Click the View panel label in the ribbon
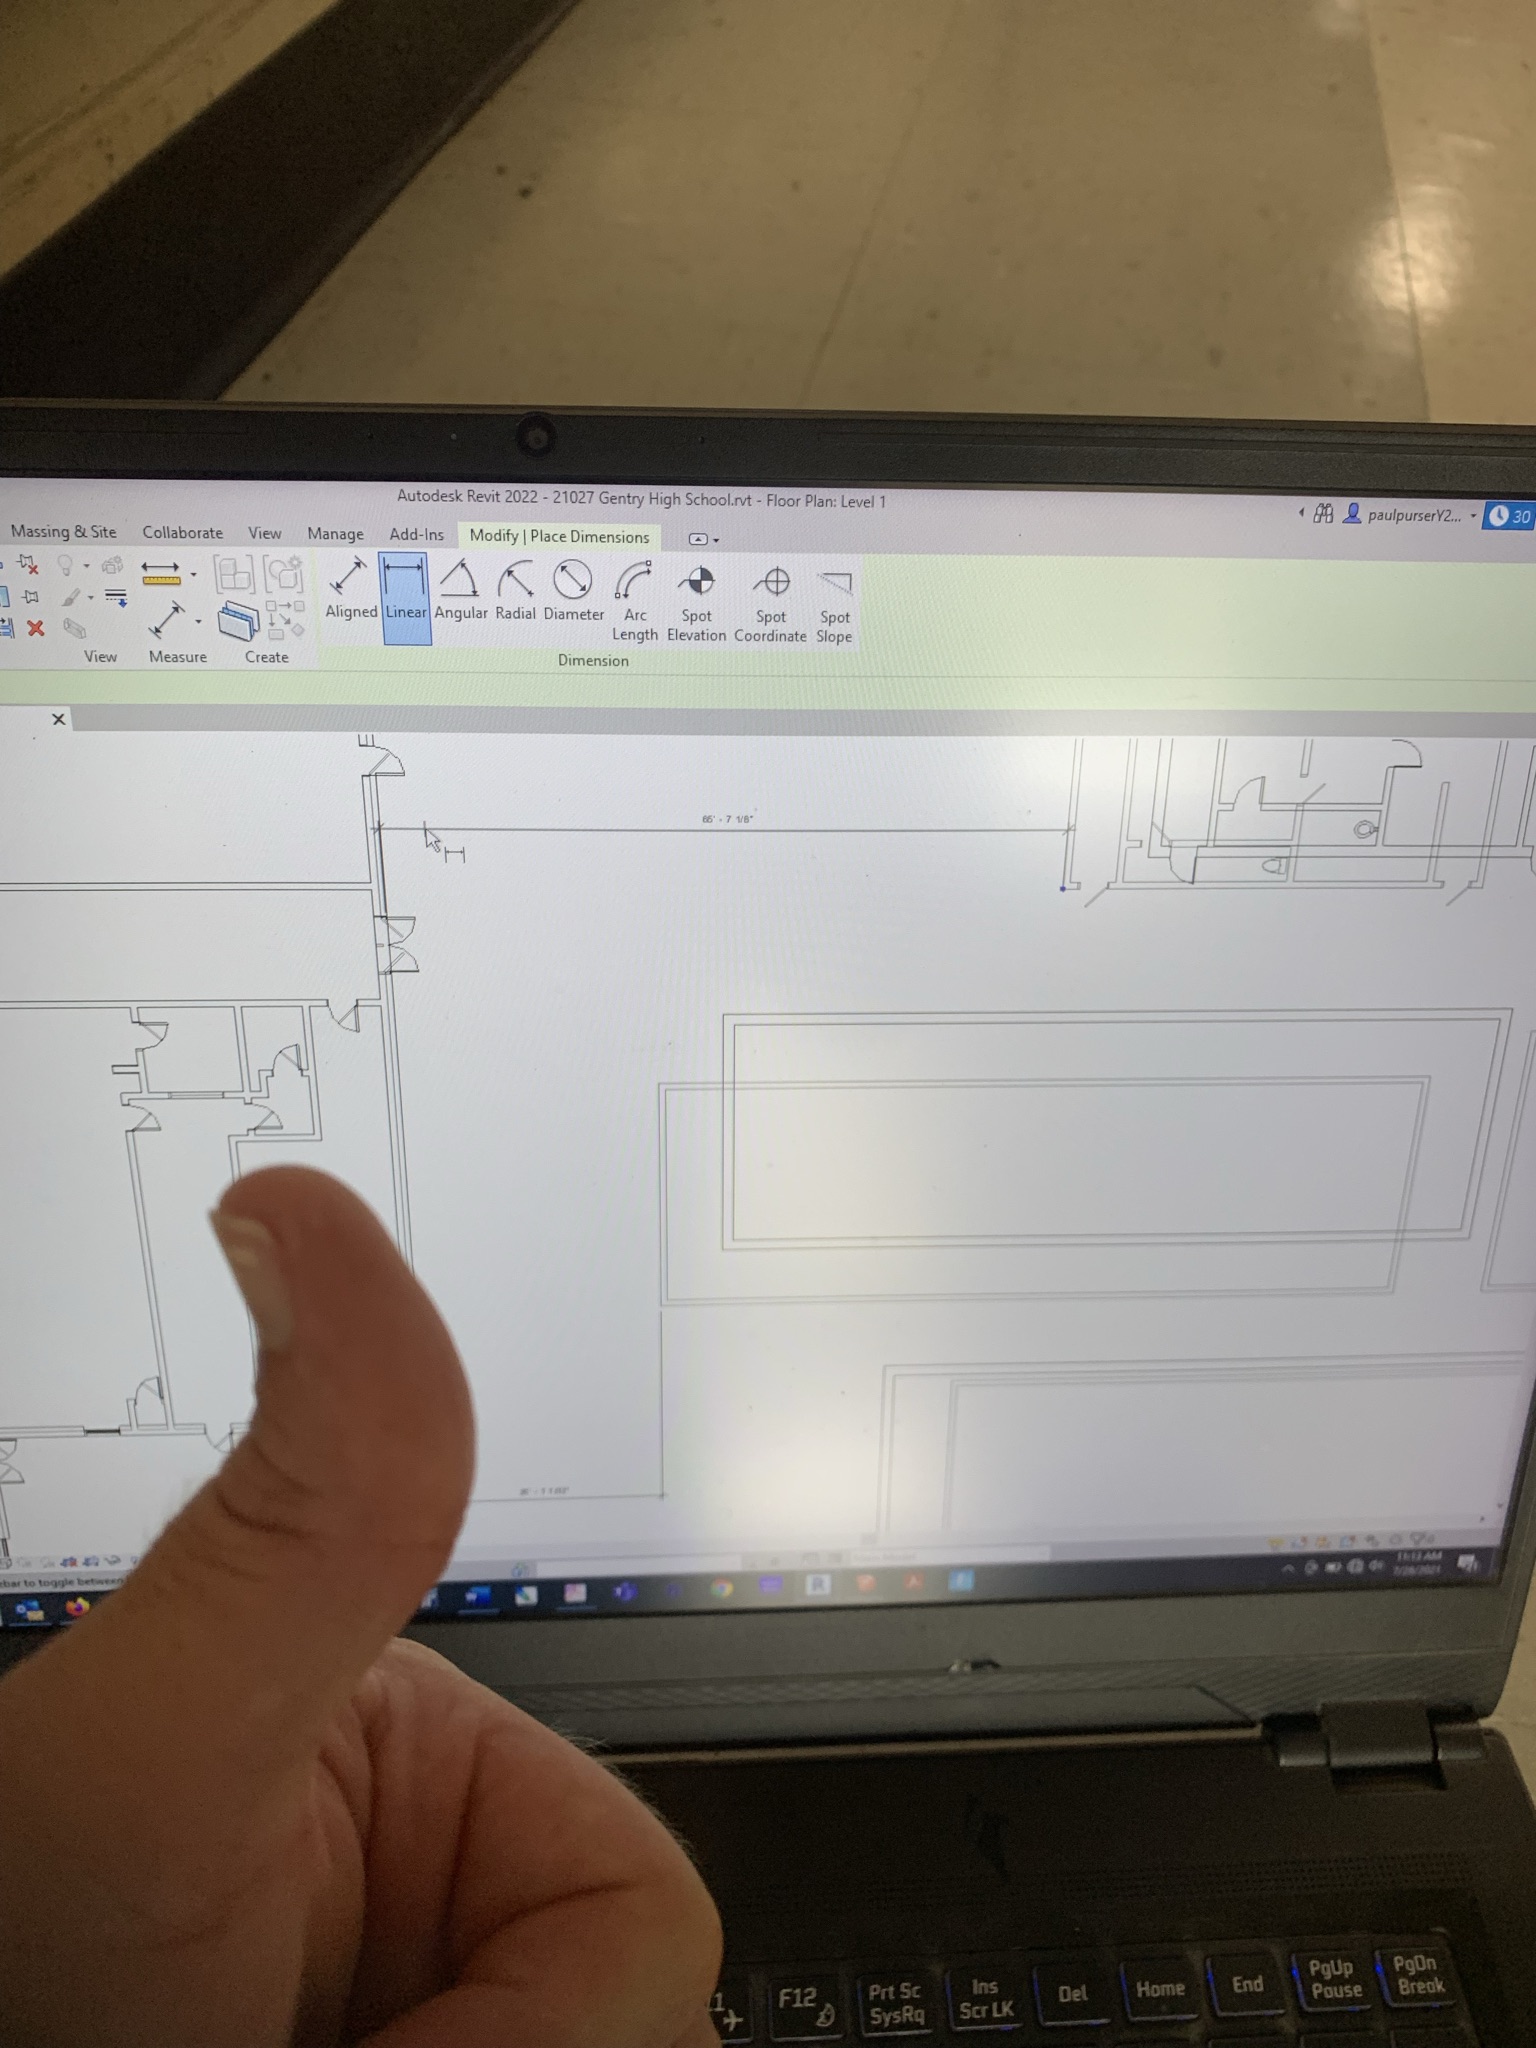 (x=100, y=657)
